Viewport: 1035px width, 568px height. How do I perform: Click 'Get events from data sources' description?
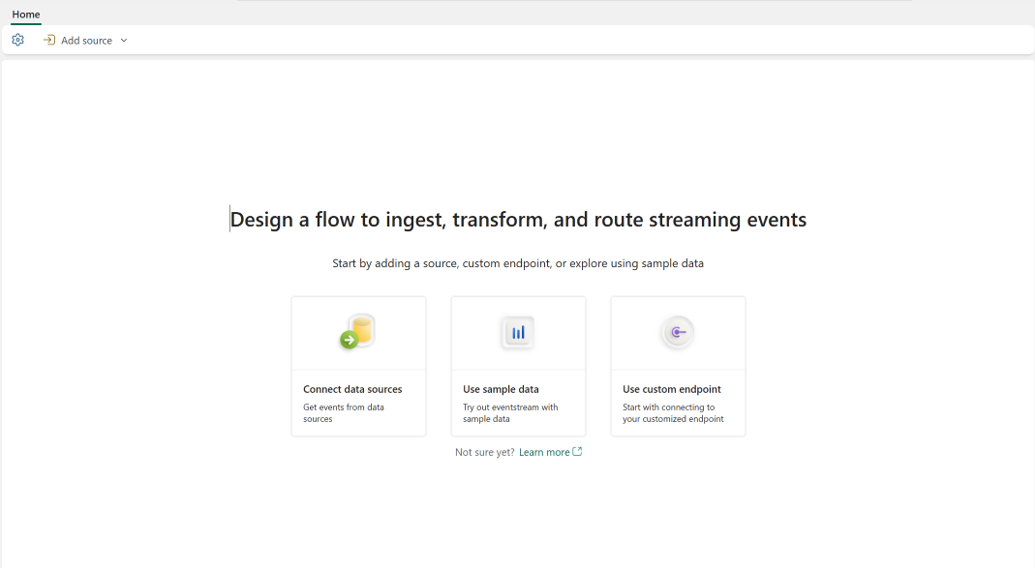pos(343,413)
